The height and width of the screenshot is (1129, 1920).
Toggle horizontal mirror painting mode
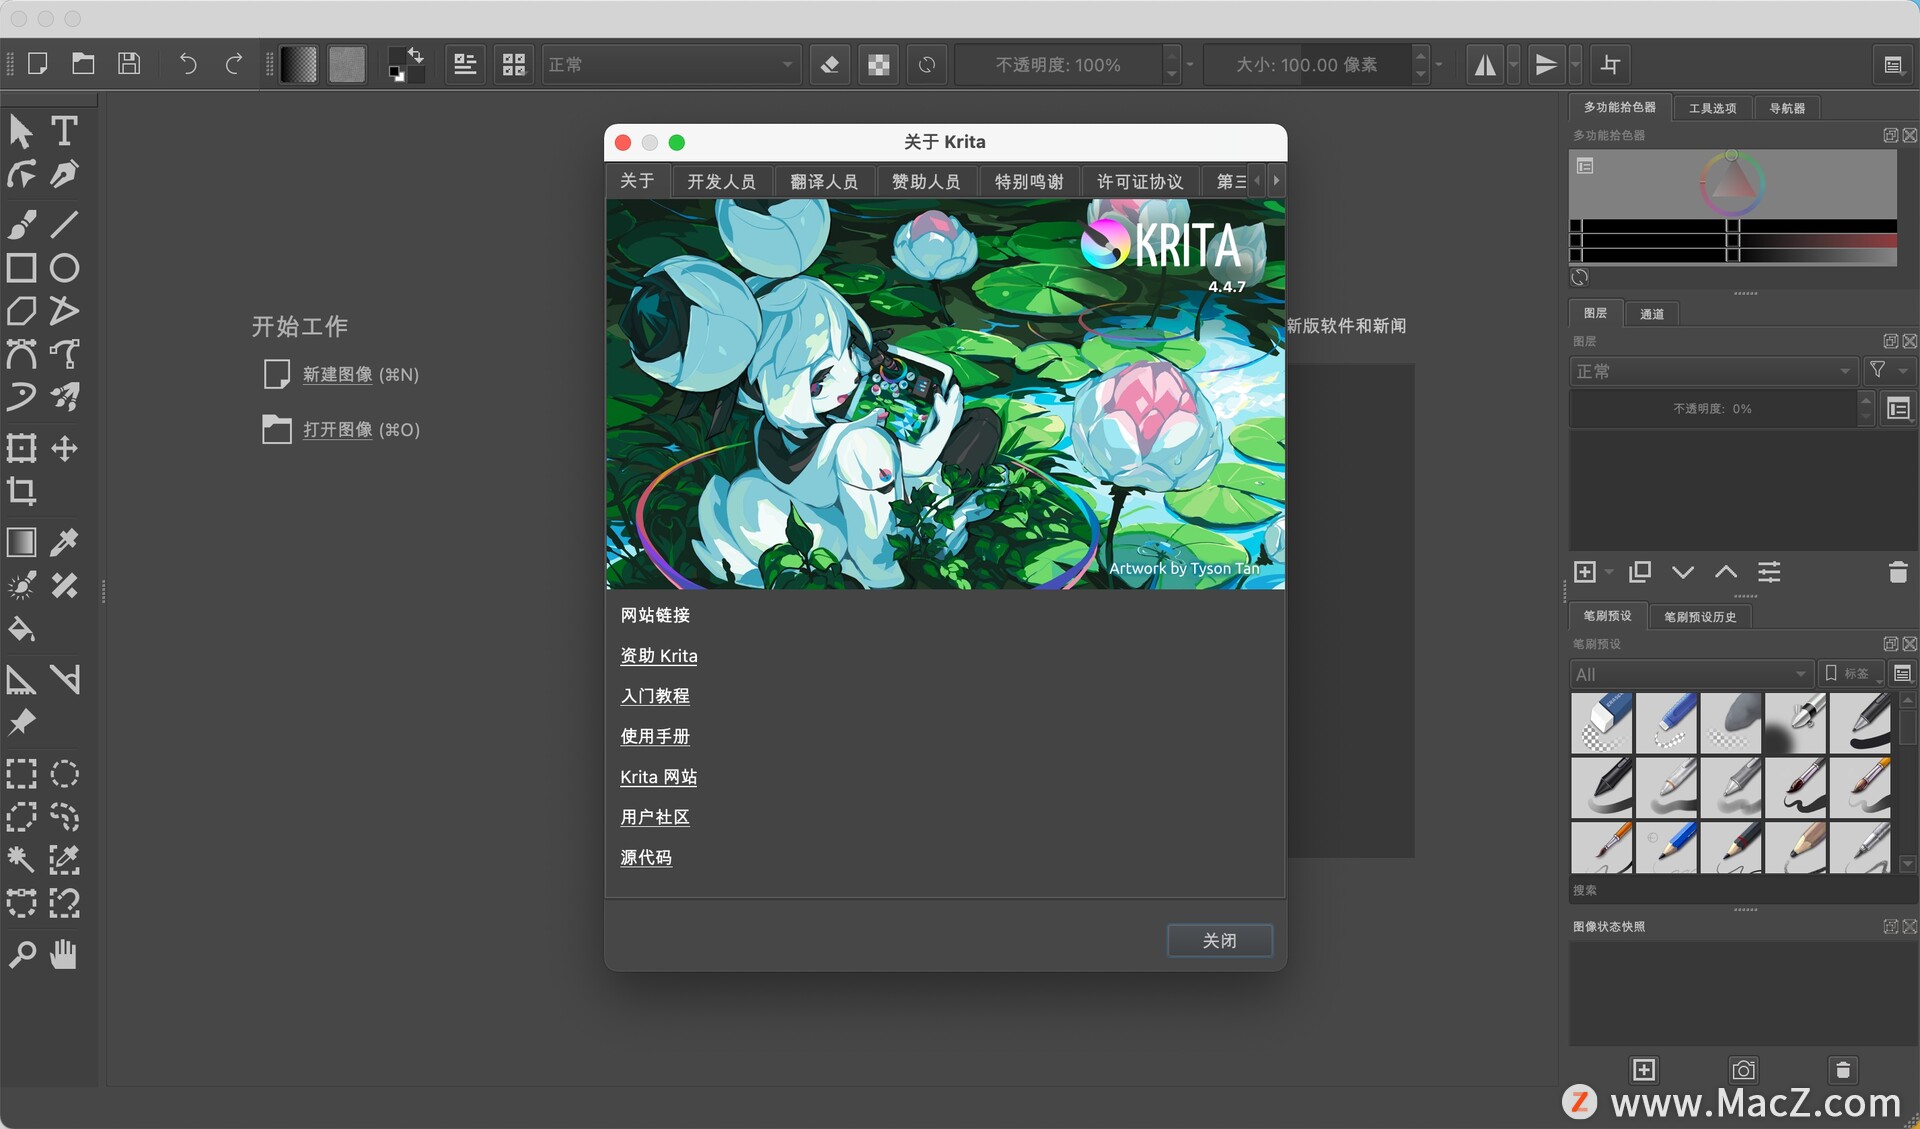pos(1486,64)
